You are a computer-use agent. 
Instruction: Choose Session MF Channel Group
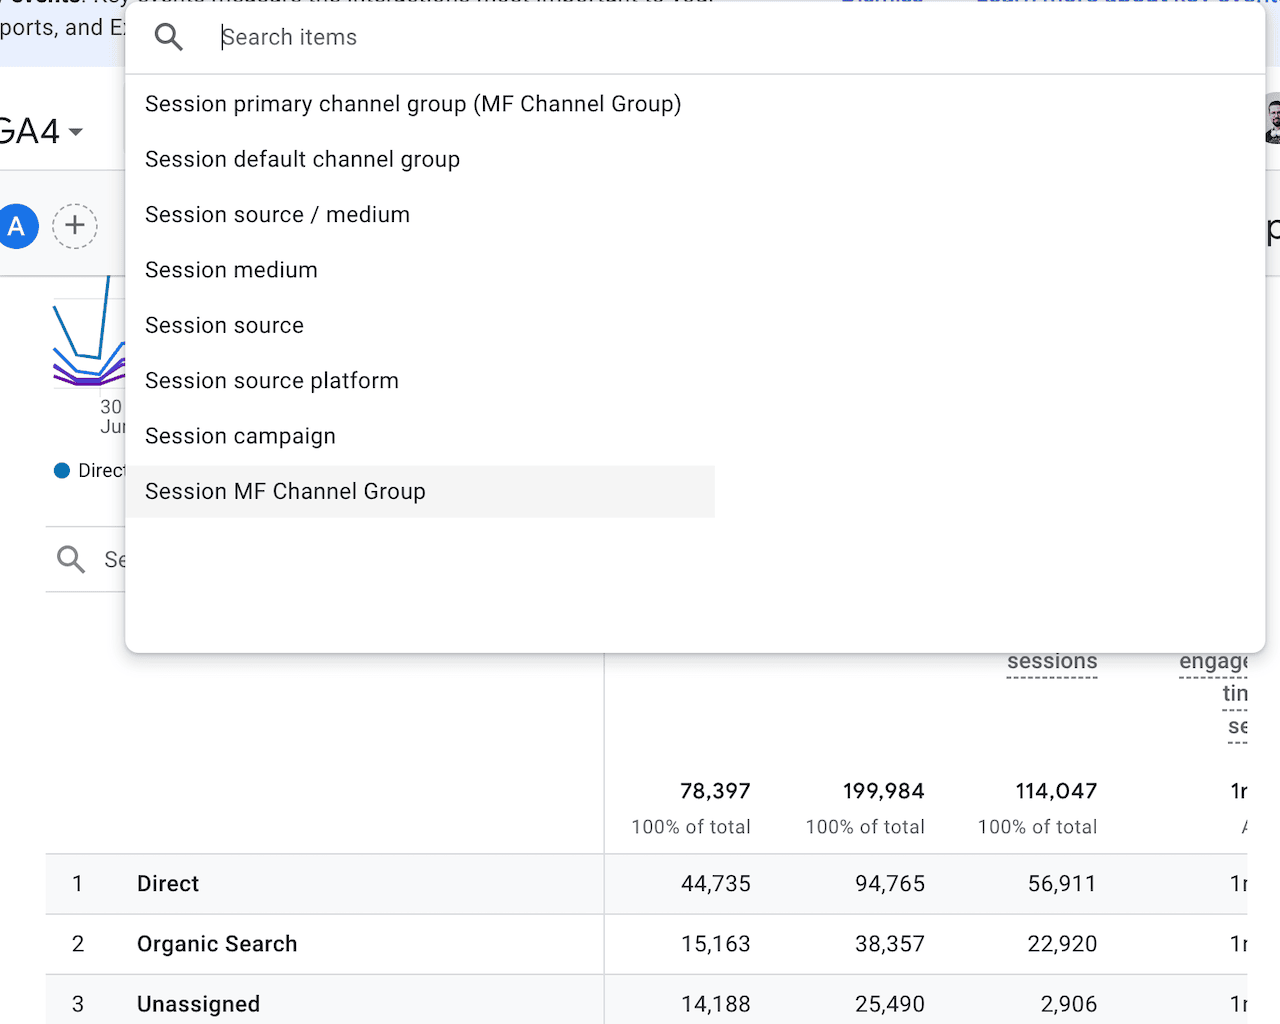[285, 491]
